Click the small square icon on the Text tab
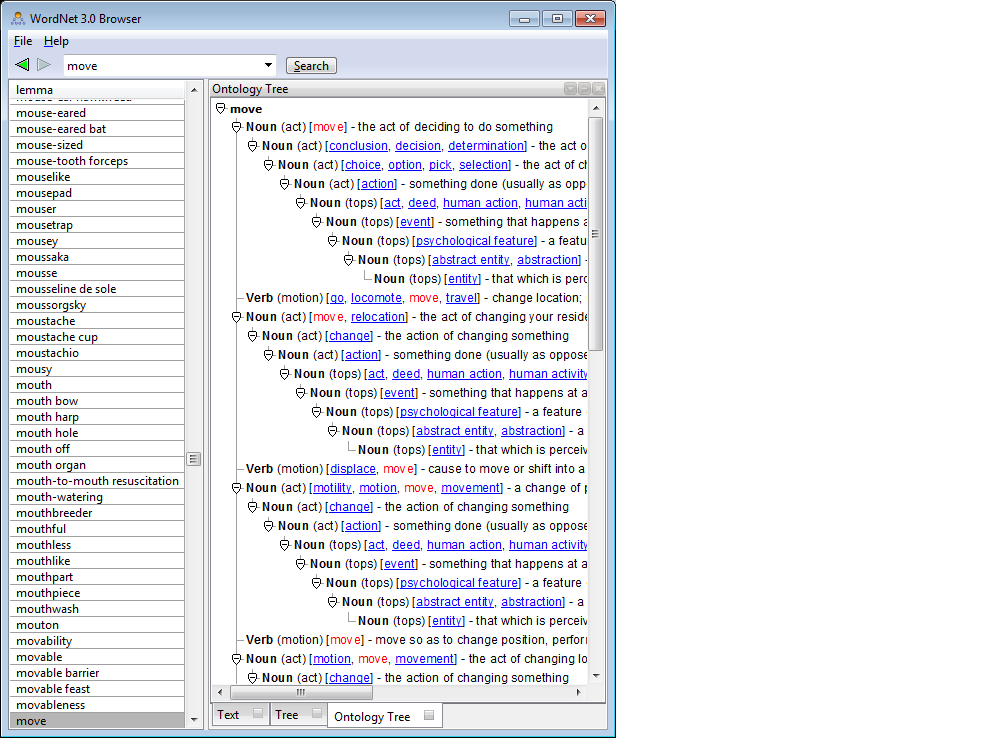 pos(258,713)
